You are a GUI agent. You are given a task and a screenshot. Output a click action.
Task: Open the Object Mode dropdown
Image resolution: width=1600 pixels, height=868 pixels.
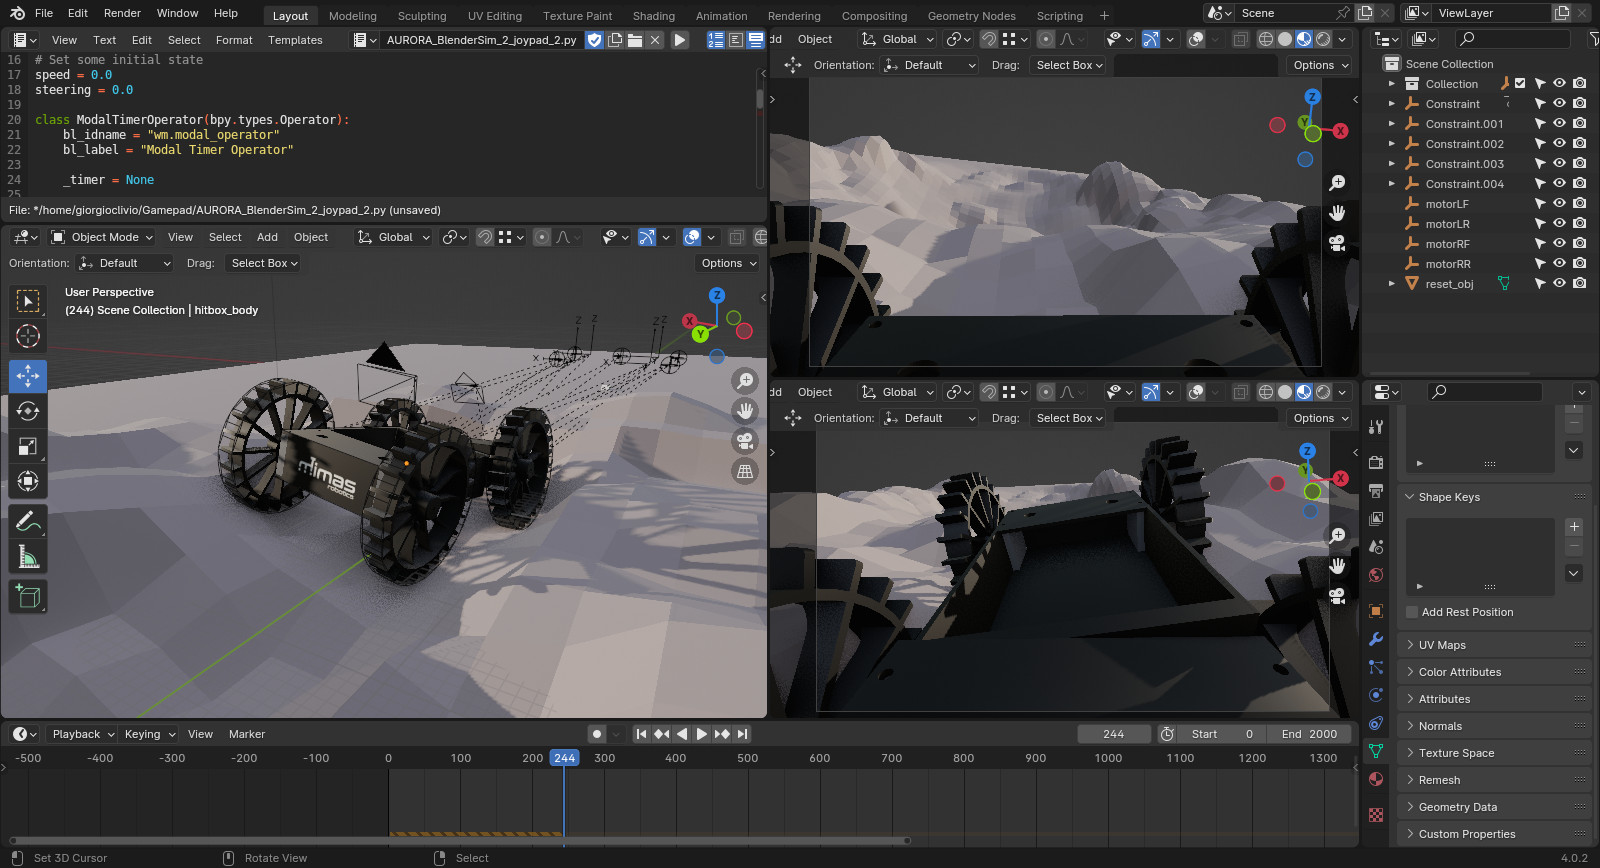click(x=103, y=237)
